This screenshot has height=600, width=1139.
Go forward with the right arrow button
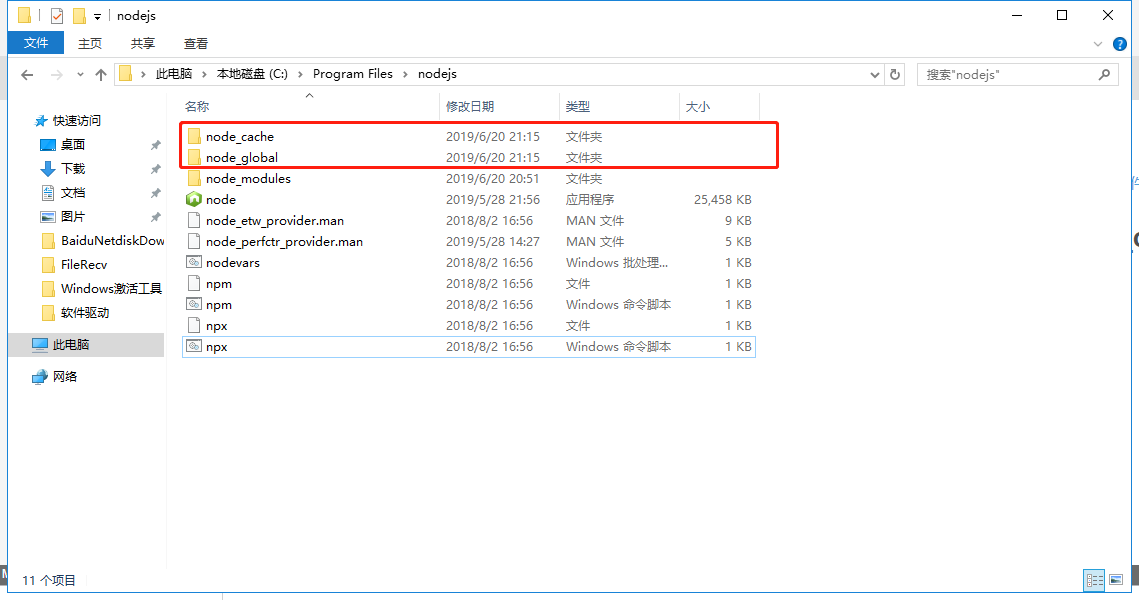click(x=56, y=74)
